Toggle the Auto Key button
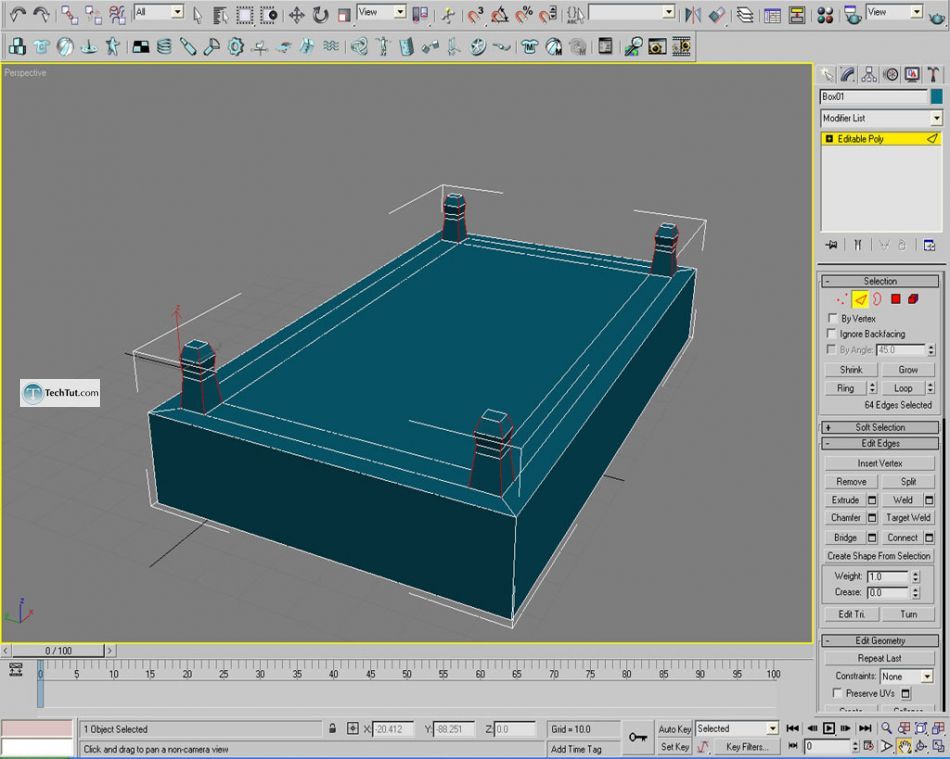This screenshot has height=759, width=950. click(x=674, y=729)
